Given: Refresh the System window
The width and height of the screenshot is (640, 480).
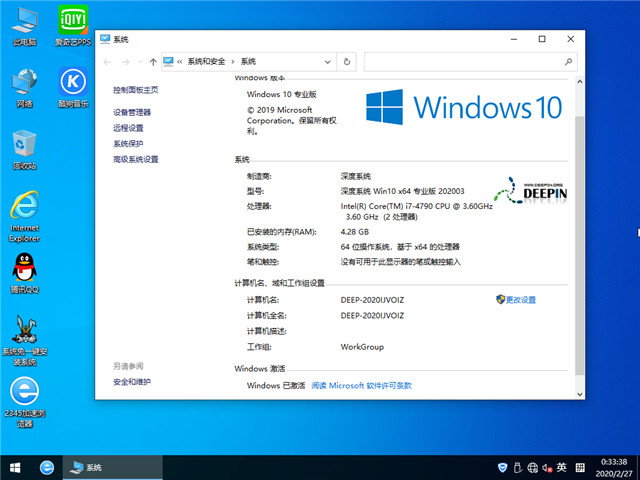Looking at the screenshot, I should click(347, 62).
